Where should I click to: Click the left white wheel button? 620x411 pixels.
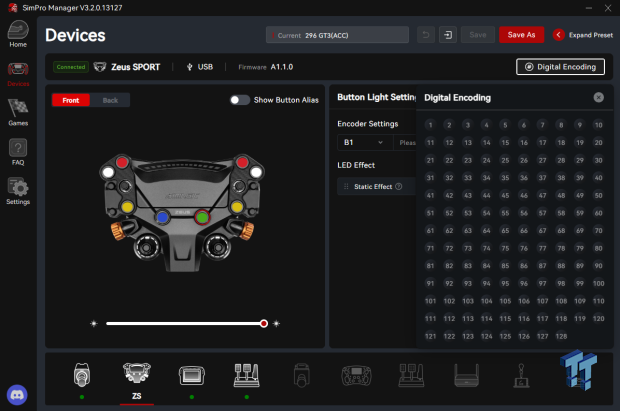pyautogui.click(x=108, y=172)
